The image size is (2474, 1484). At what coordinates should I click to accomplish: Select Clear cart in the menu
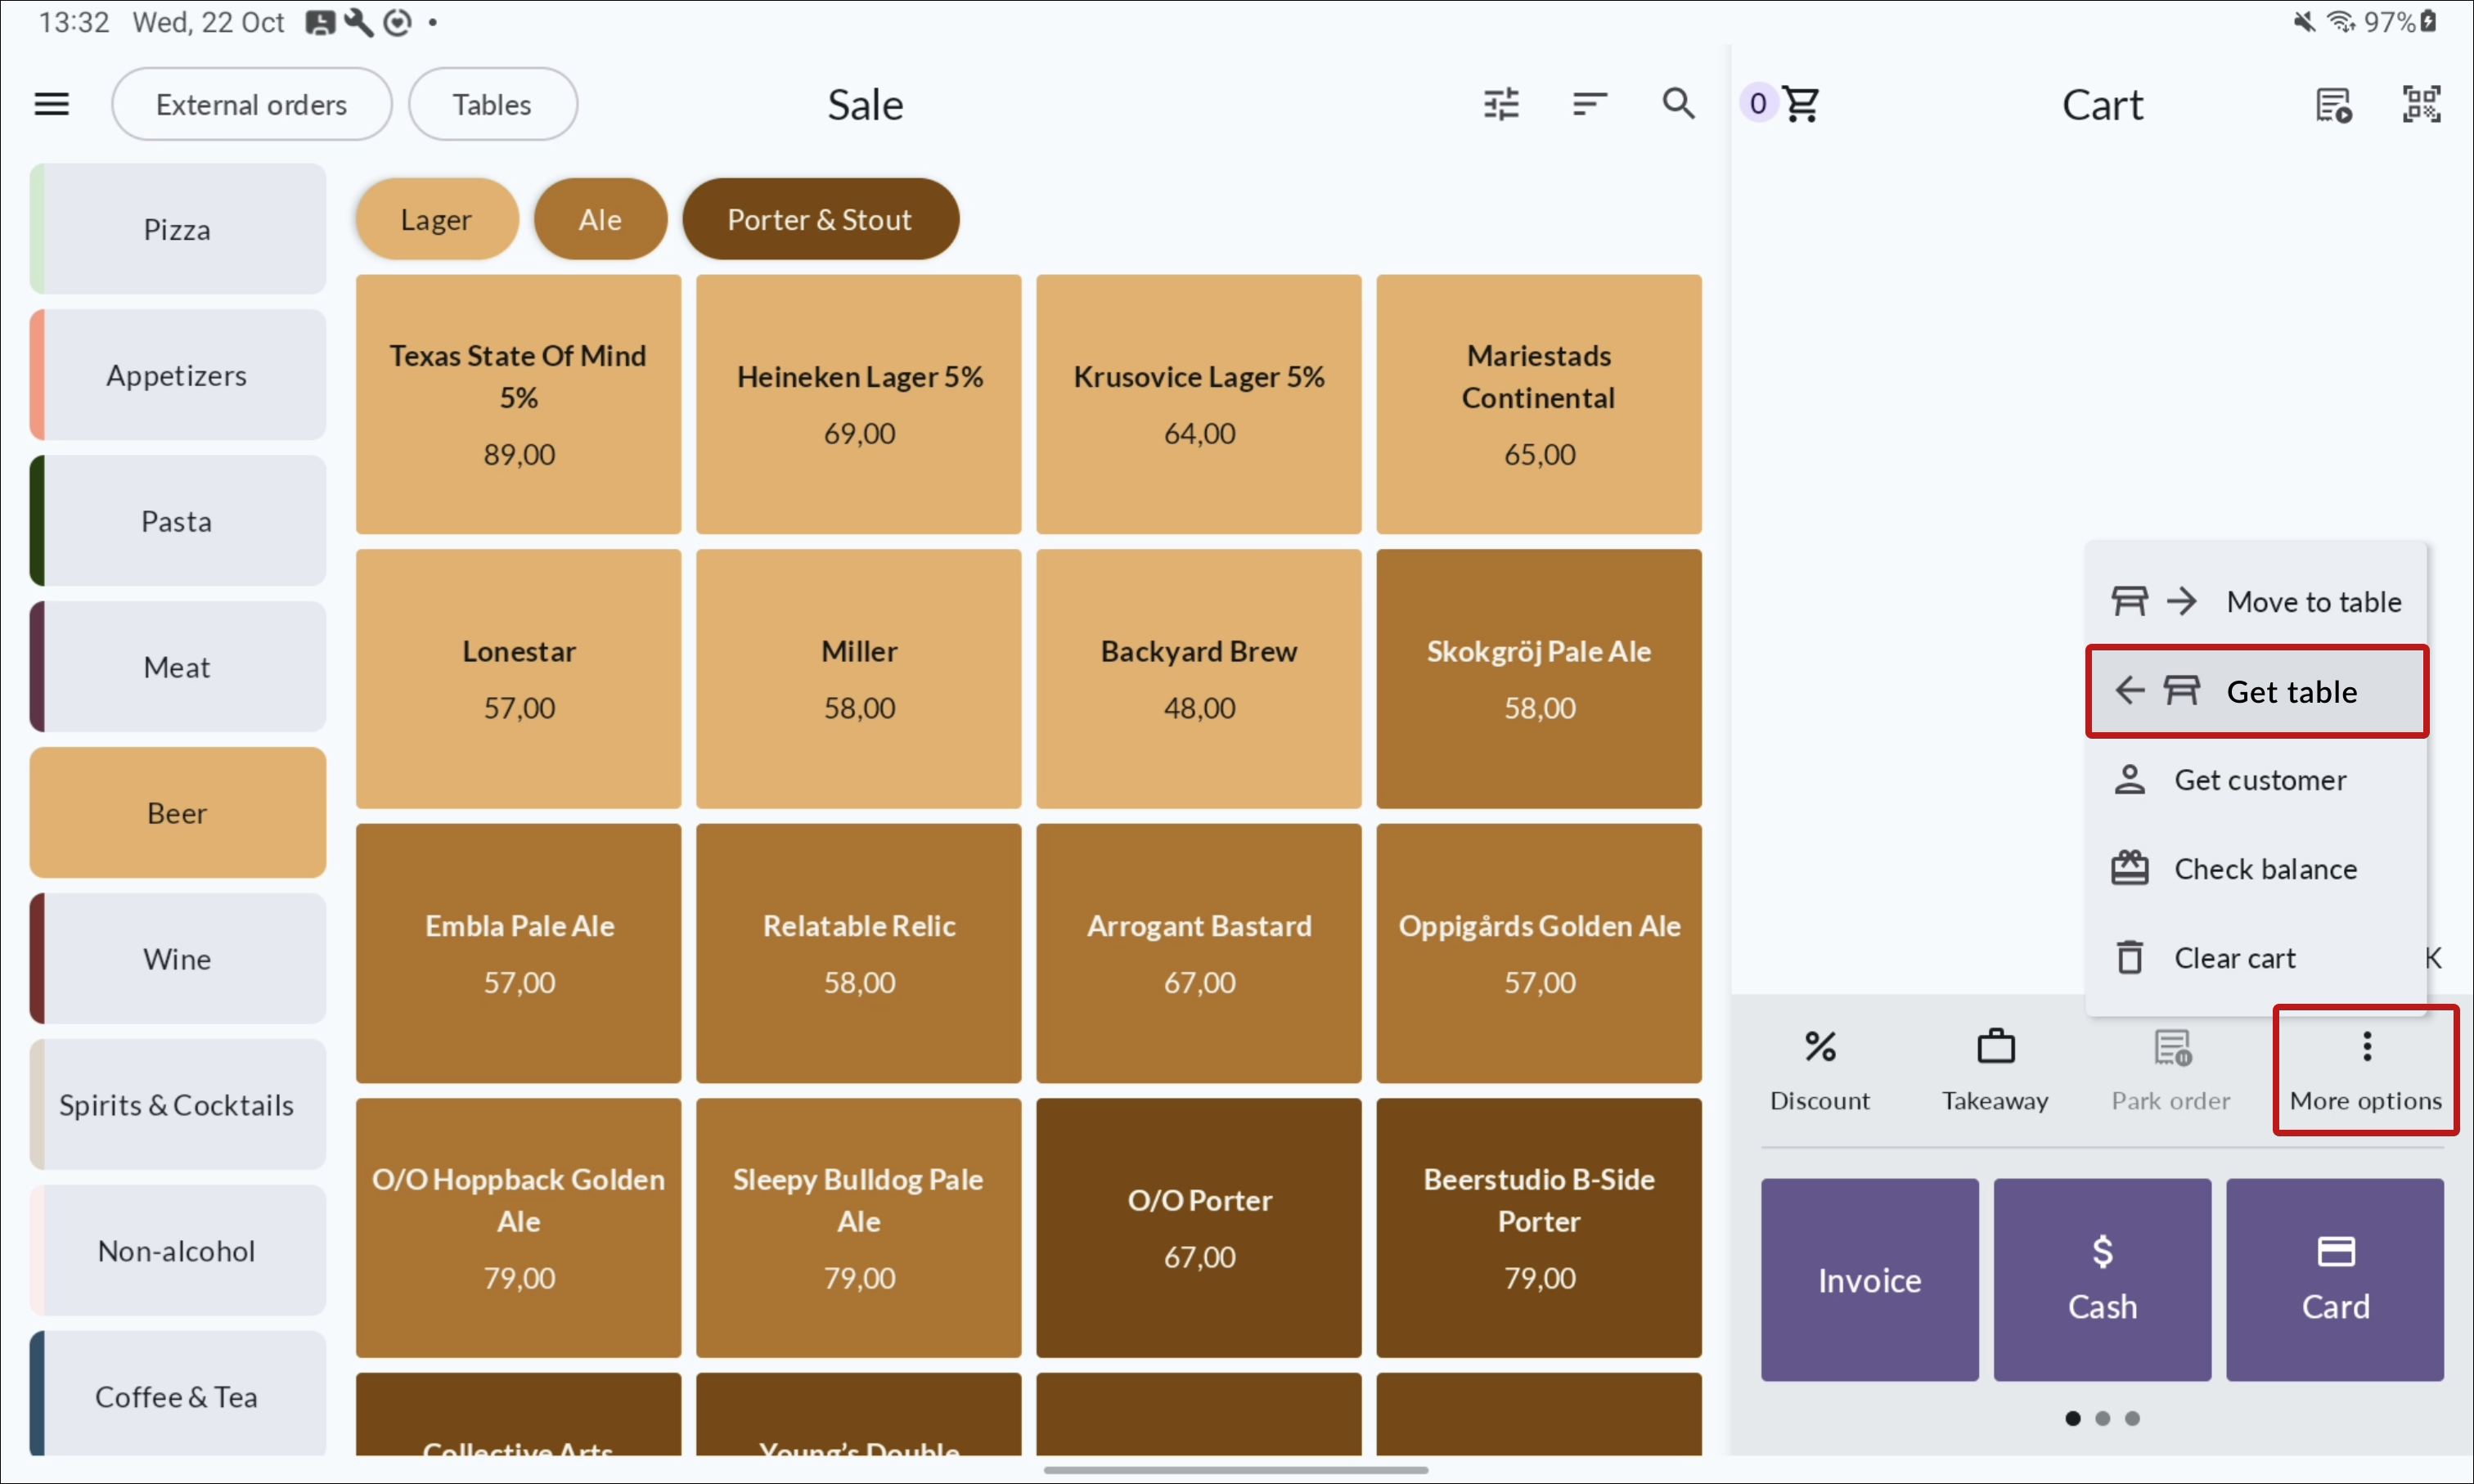pos(2234,958)
